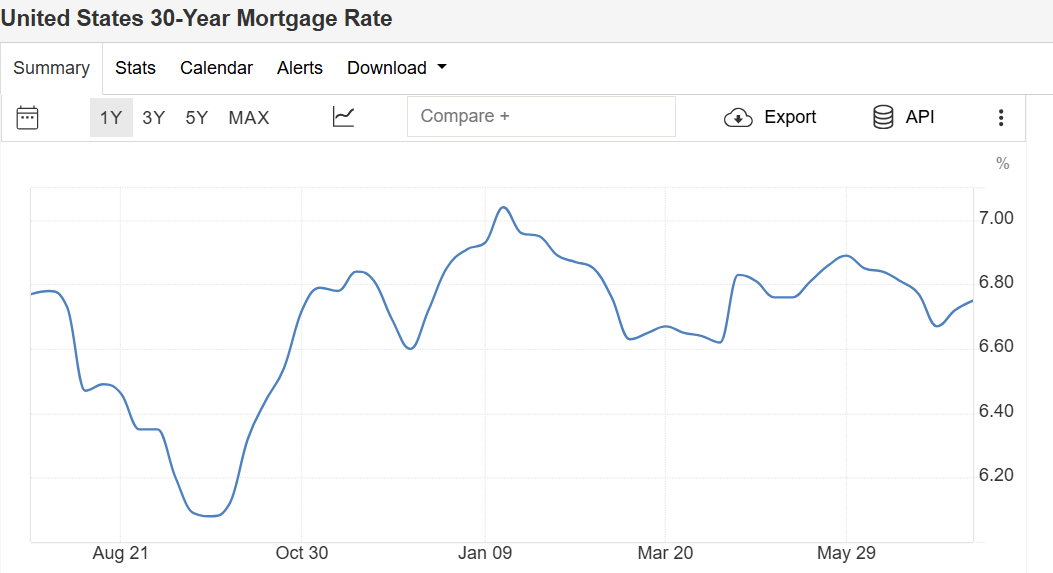This screenshot has height=573, width=1053.
Task: Click the API text link
Action: click(x=920, y=117)
